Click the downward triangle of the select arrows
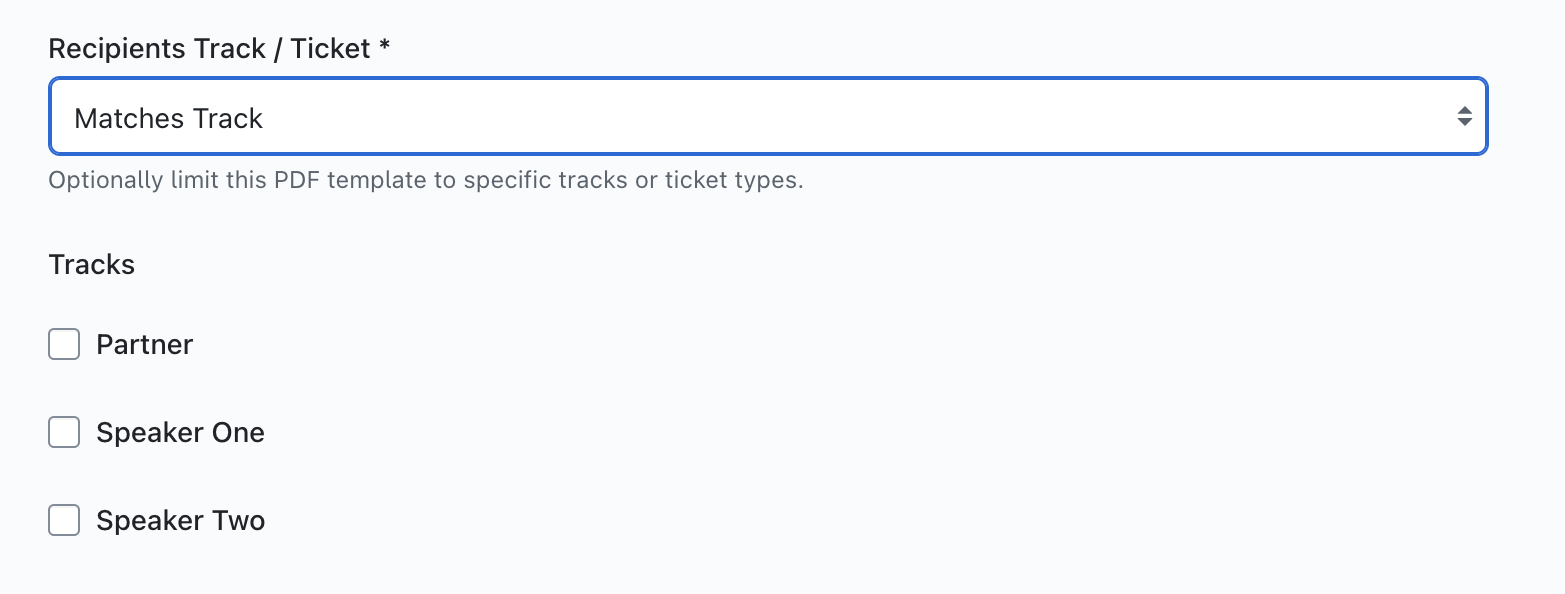Viewport: 1565px width, 594px height. [1464, 123]
